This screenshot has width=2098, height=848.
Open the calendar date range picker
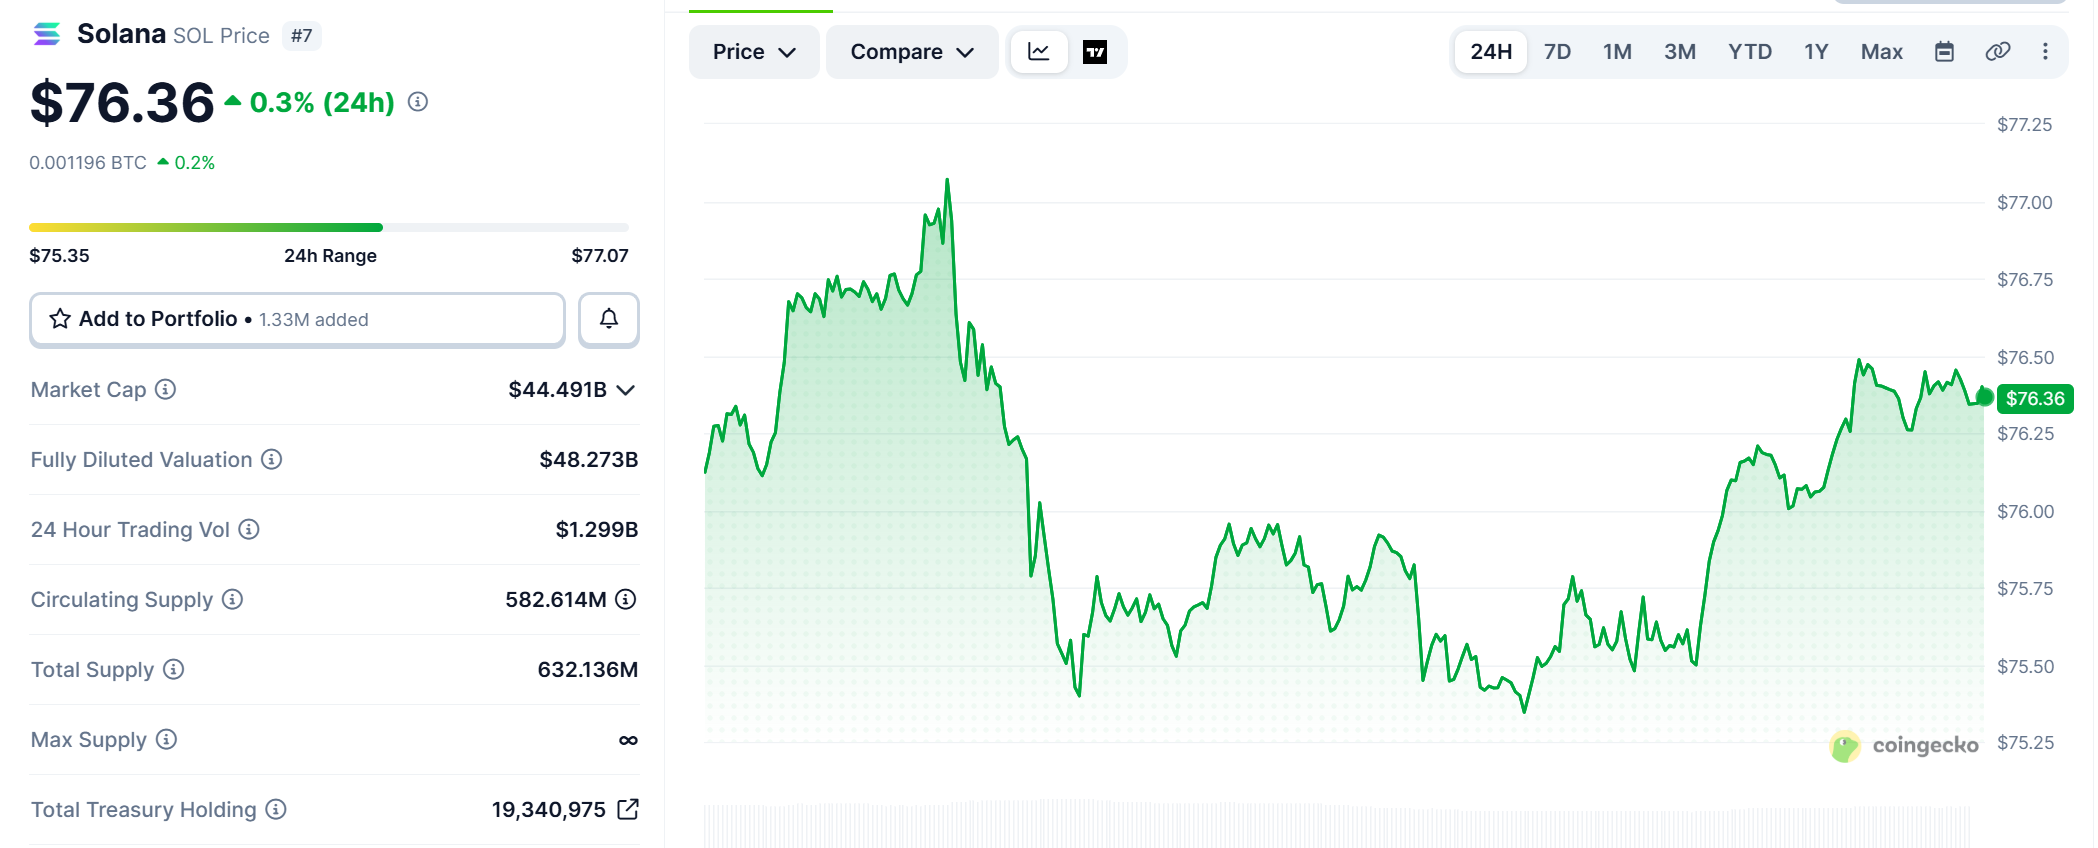[x=1944, y=52]
